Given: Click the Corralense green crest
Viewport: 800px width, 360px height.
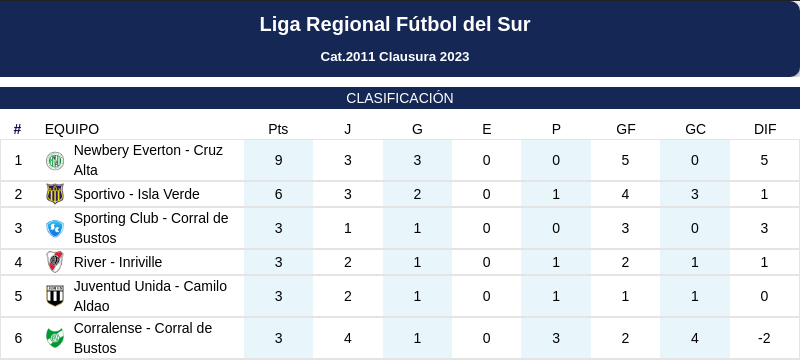Looking at the screenshot, I should pos(55,338).
